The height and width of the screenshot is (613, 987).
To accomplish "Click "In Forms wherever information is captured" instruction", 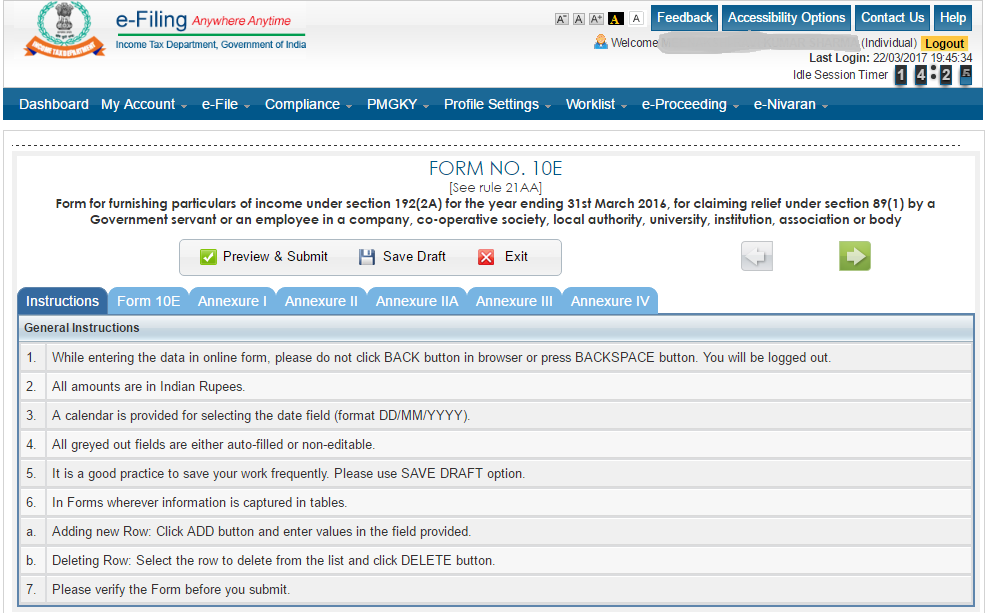I will (200, 502).
